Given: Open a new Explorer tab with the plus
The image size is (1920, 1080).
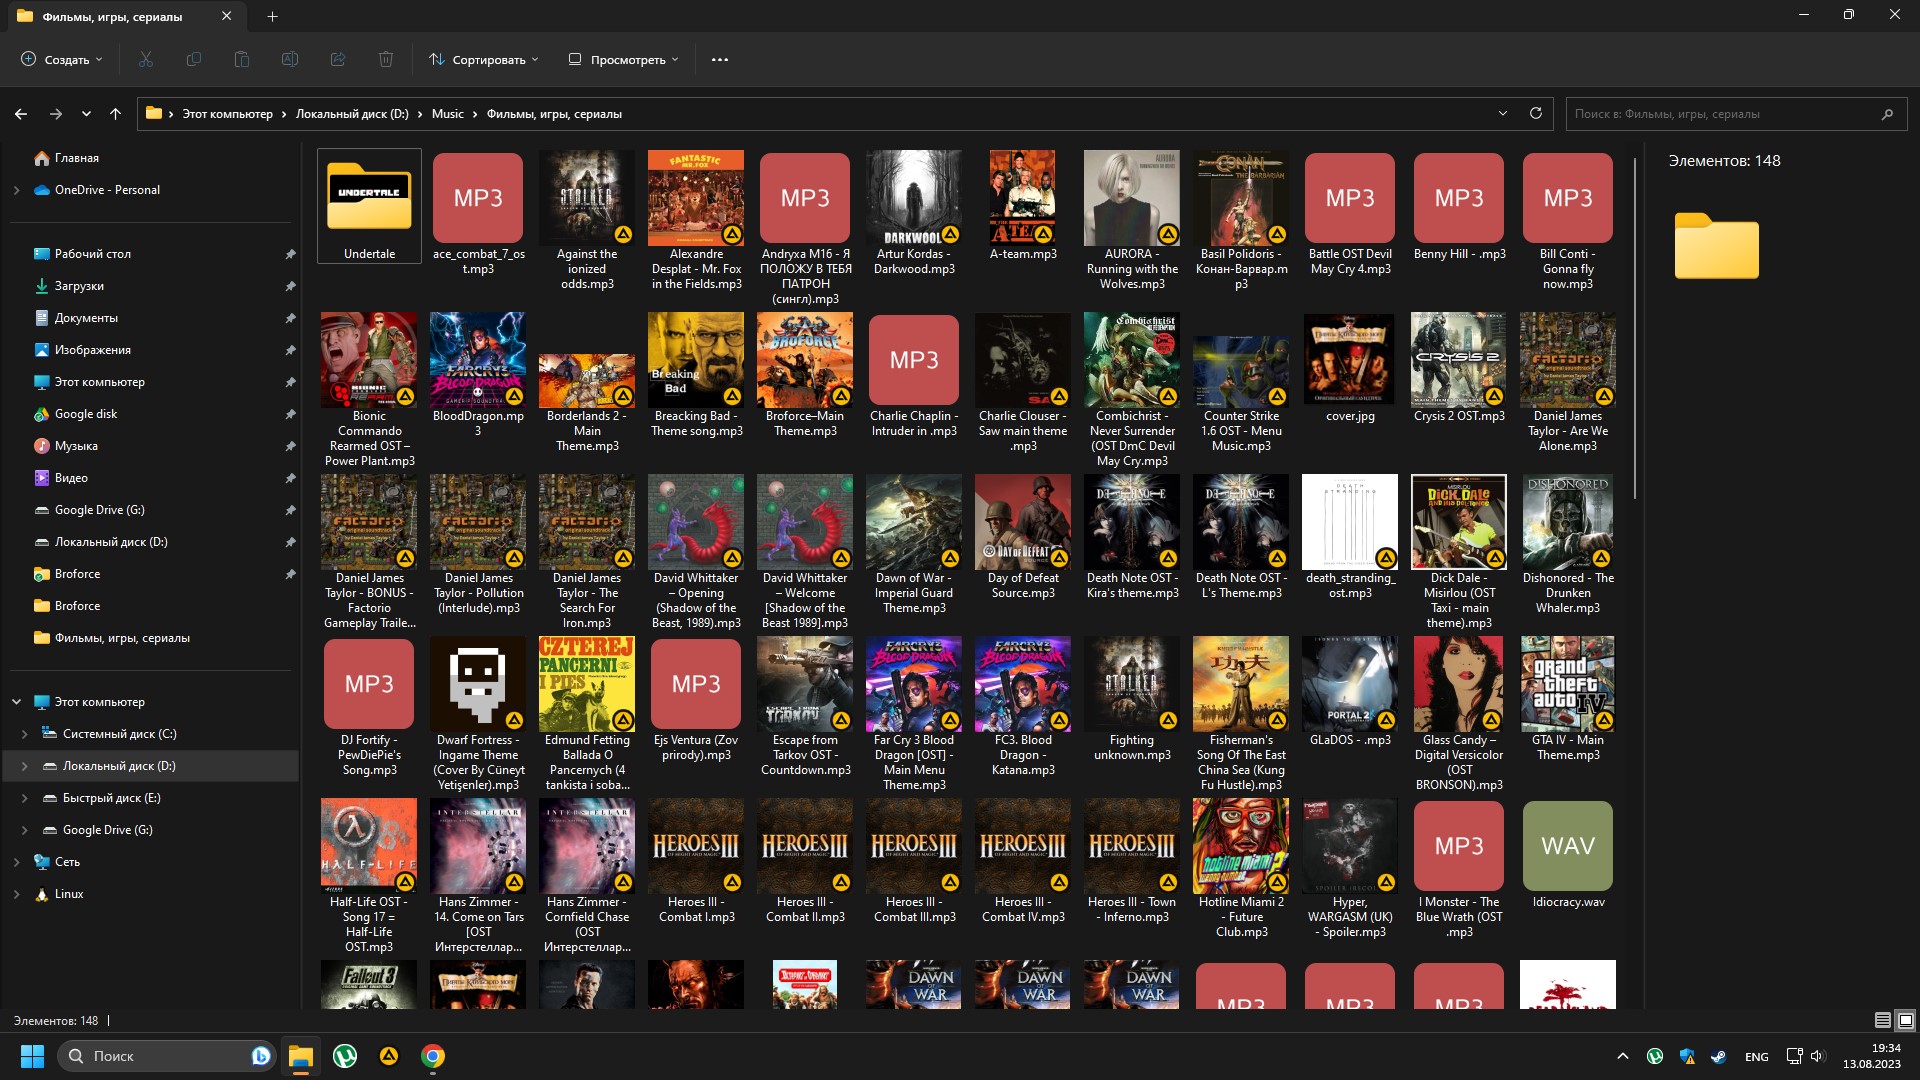Looking at the screenshot, I should pos(272,16).
